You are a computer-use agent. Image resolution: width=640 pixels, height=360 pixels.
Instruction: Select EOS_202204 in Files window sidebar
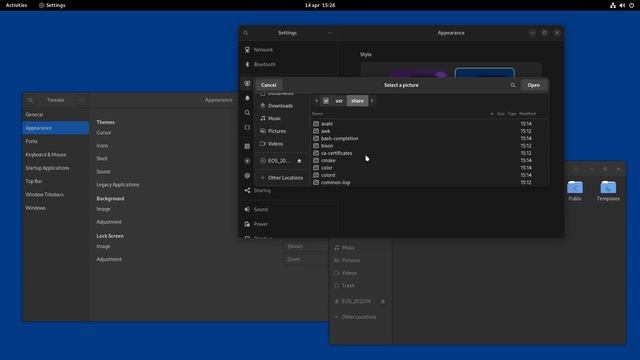point(356,301)
